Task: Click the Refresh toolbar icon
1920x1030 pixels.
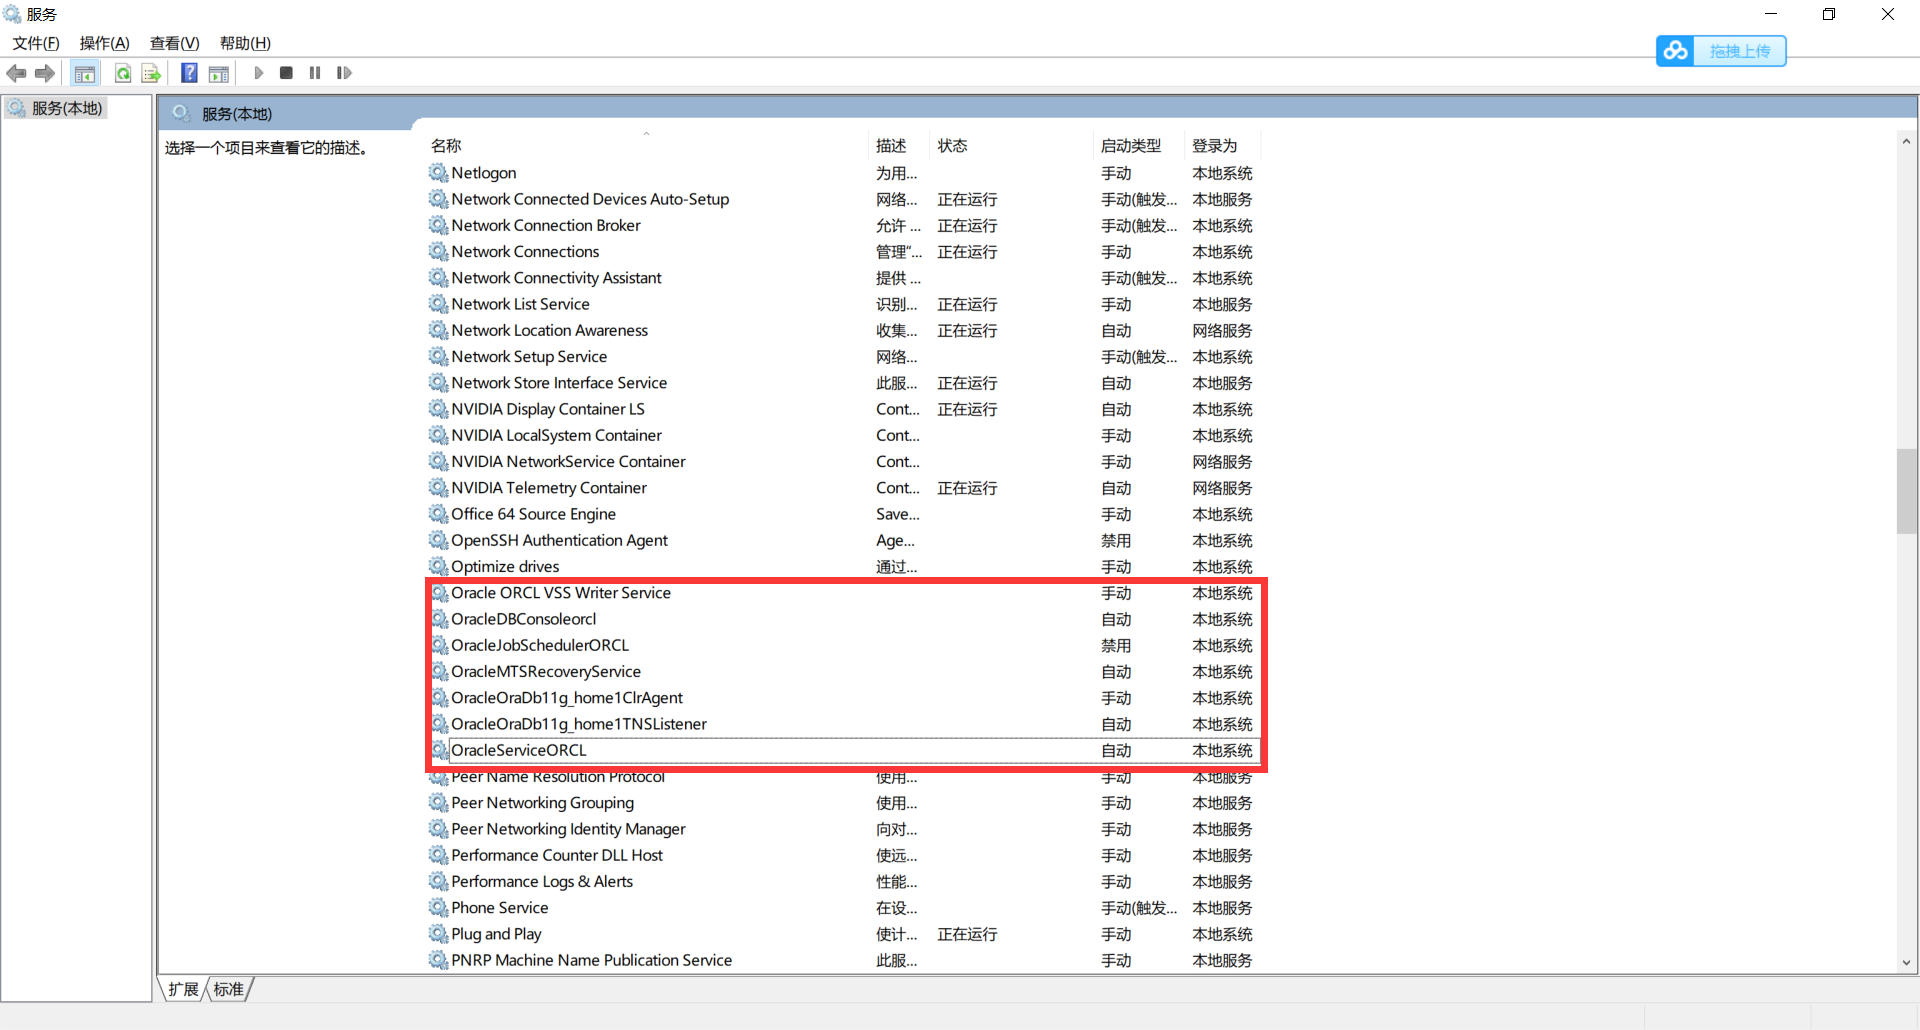Action: (122, 73)
